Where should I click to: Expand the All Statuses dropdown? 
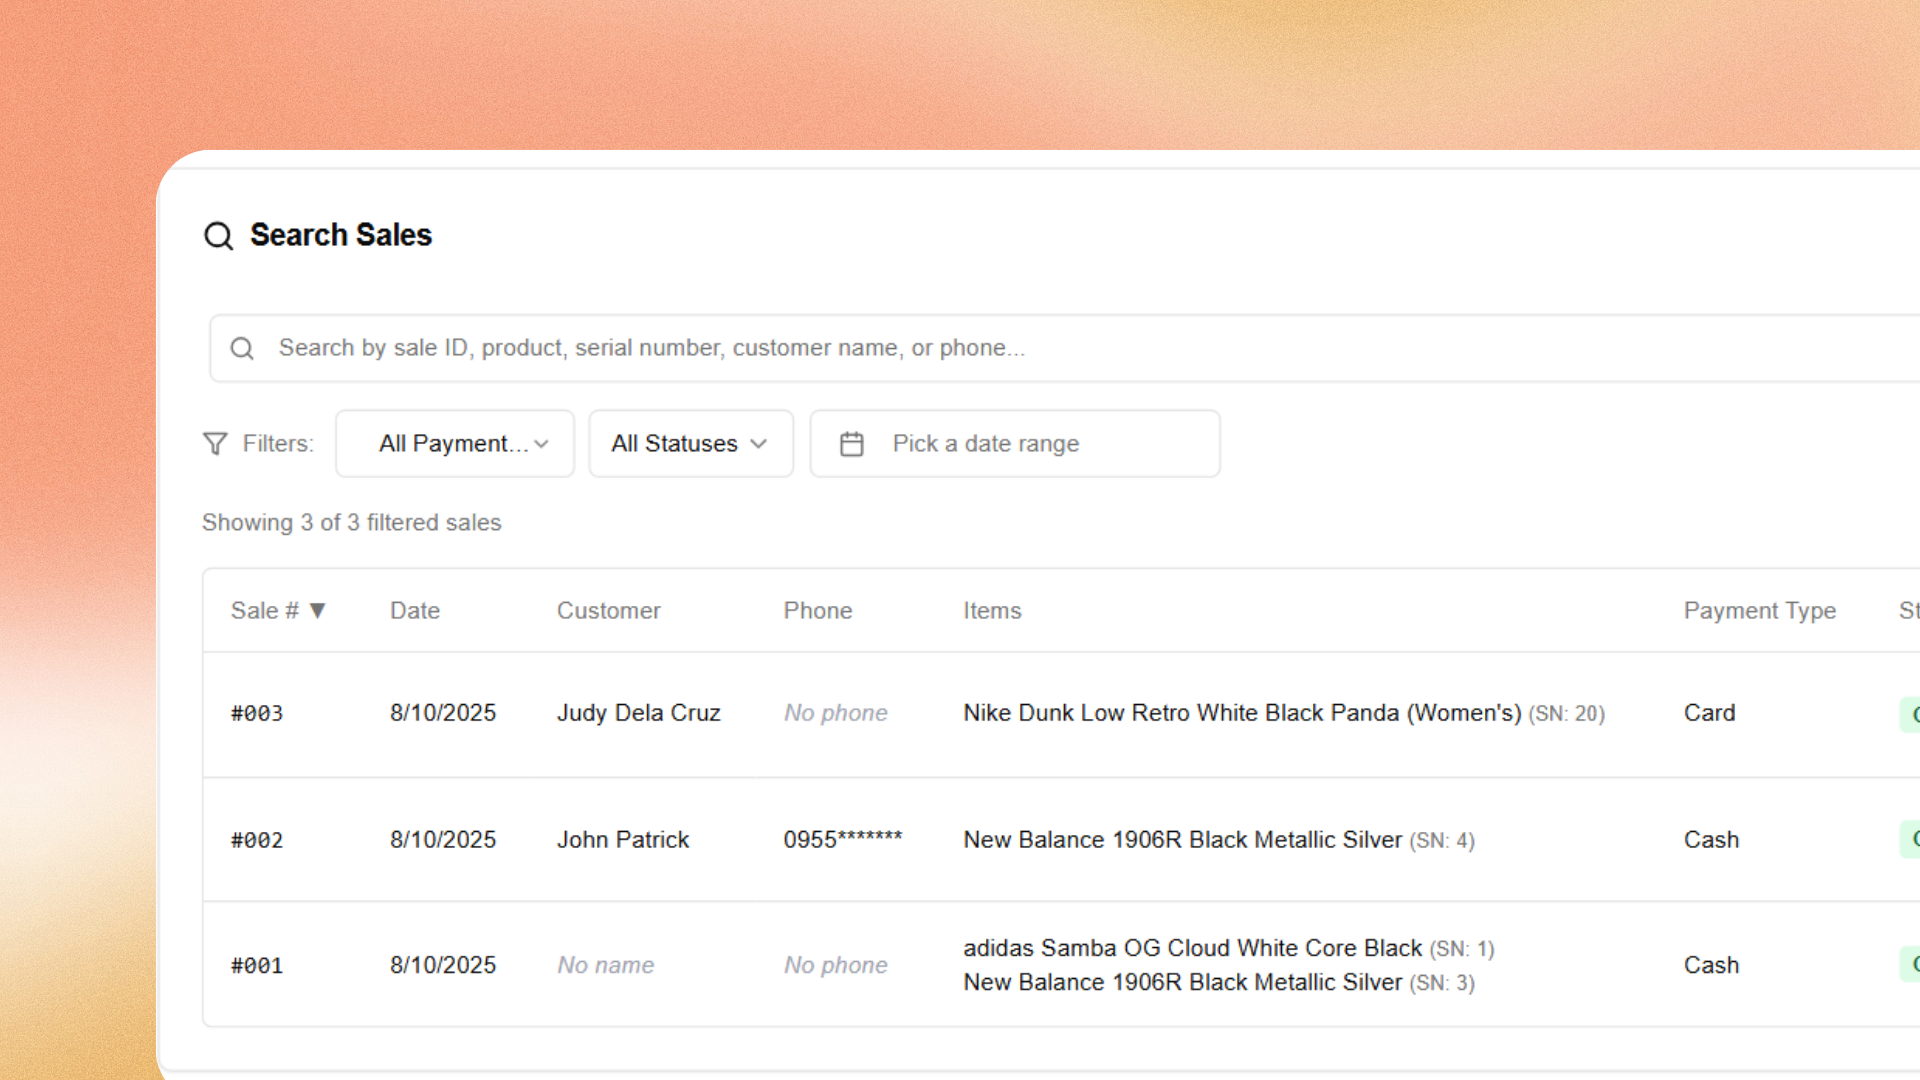point(690,443)
